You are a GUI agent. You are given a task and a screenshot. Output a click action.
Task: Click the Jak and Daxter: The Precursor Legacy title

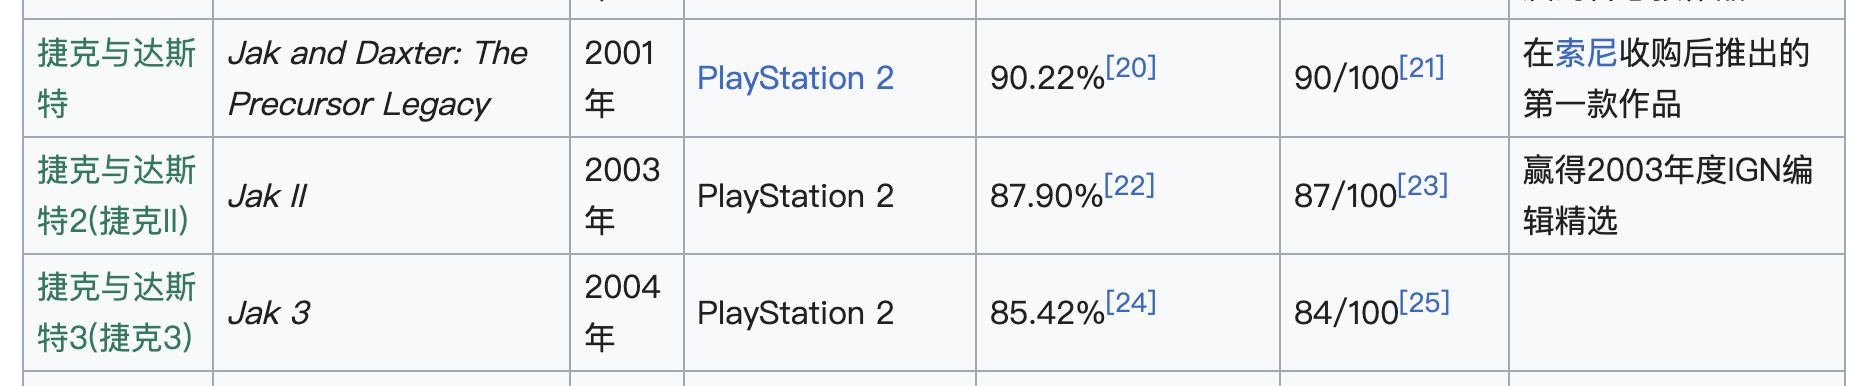pos(378,78)
